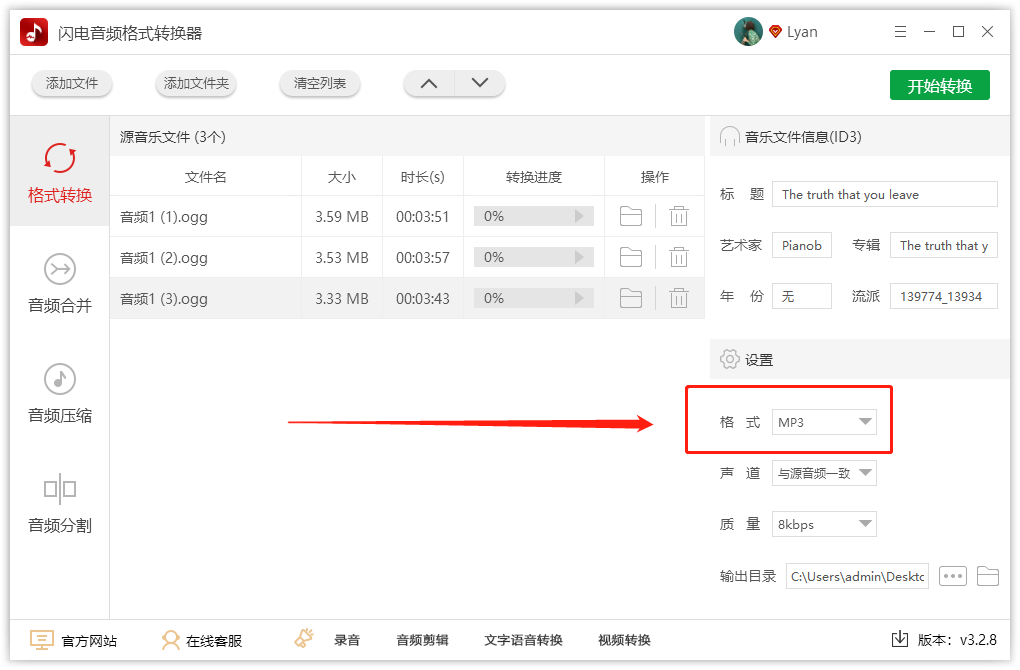Image resolution: width=1020 pixels, height=670 pixels.
Task: Edit the 年份 year field
Action: click(x=801, y=296)
